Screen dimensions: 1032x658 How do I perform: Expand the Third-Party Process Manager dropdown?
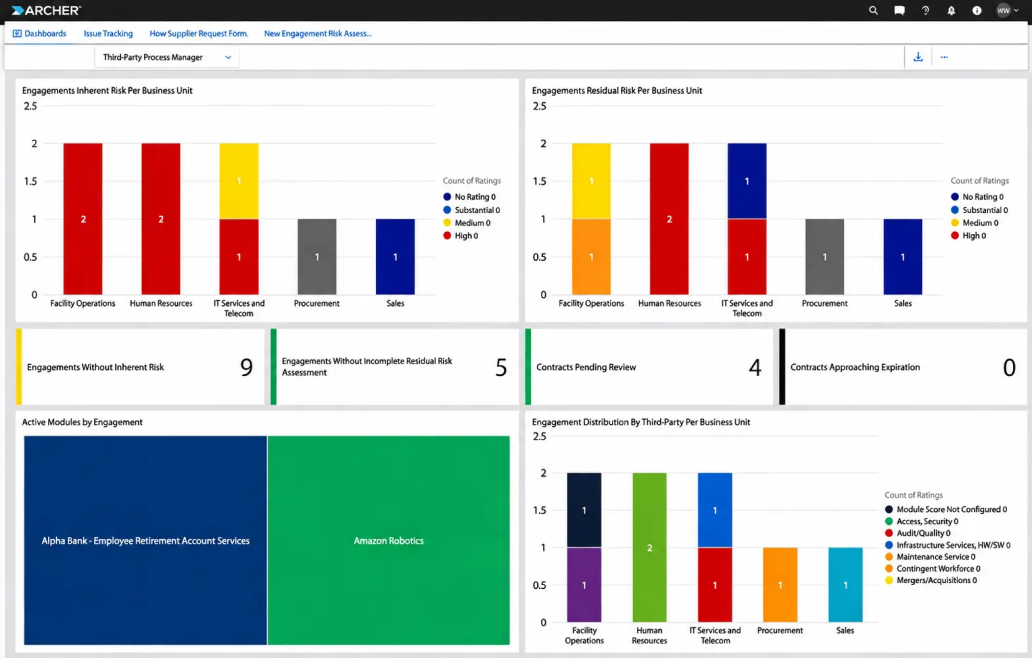point(167,57)
